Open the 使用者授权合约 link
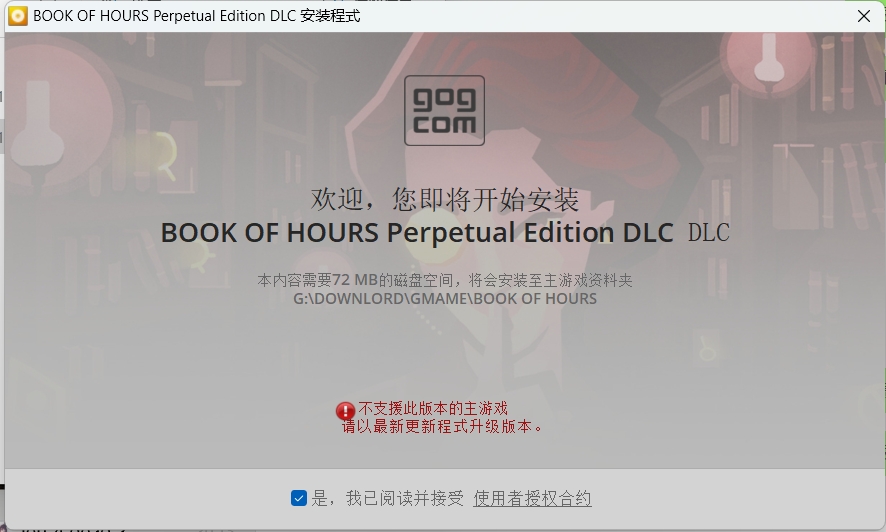The width and height of the screenshot is (886, 532). coord(532,498)
